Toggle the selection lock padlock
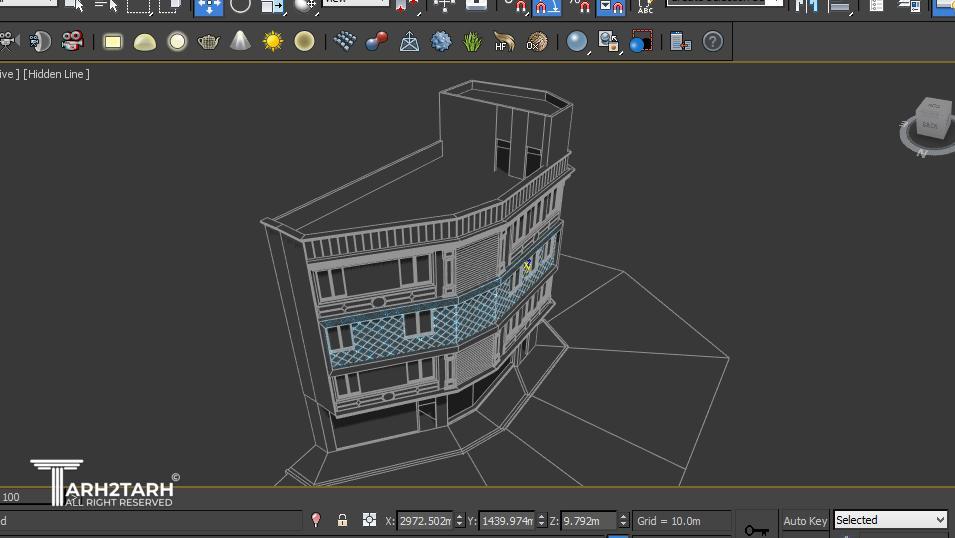This screenshot has width=955, height=538. point(342,520)
